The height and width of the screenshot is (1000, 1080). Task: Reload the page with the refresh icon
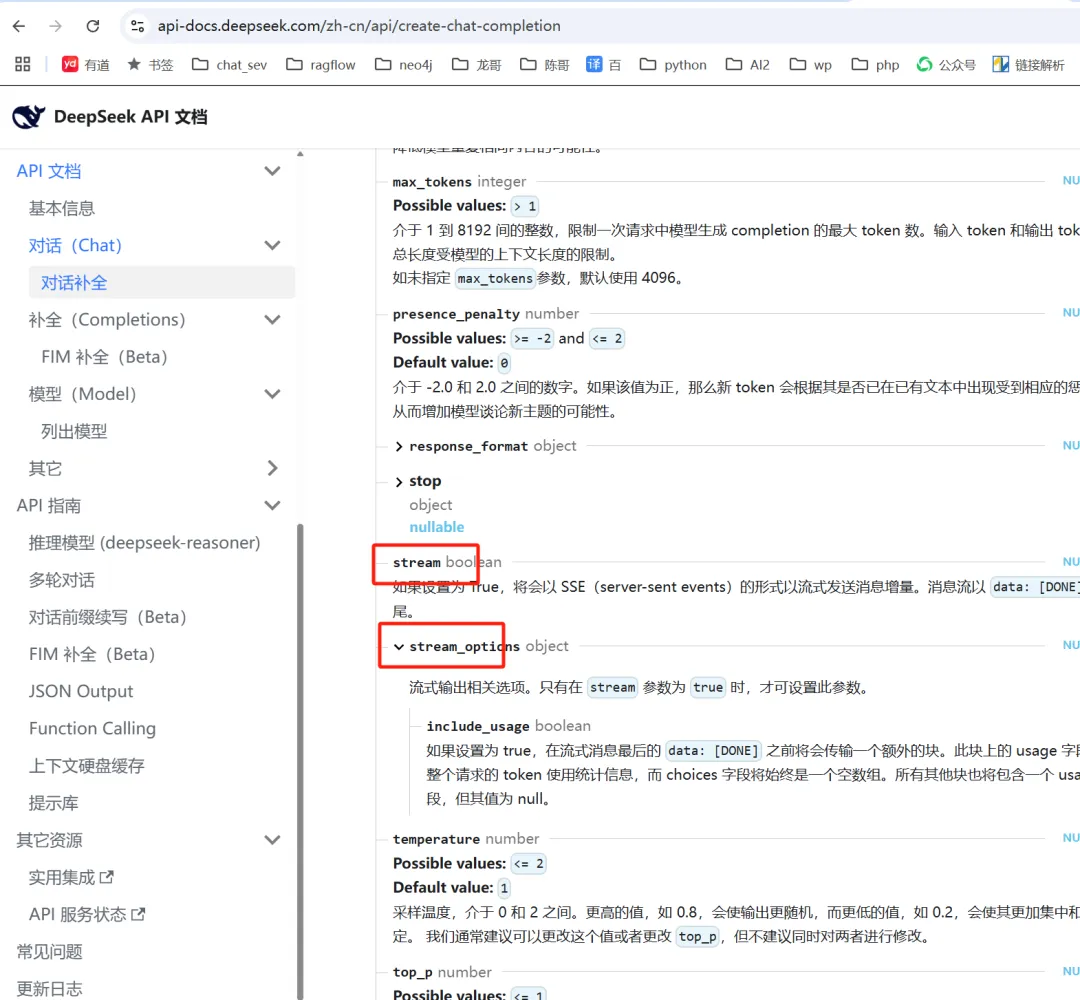(93, 26)
